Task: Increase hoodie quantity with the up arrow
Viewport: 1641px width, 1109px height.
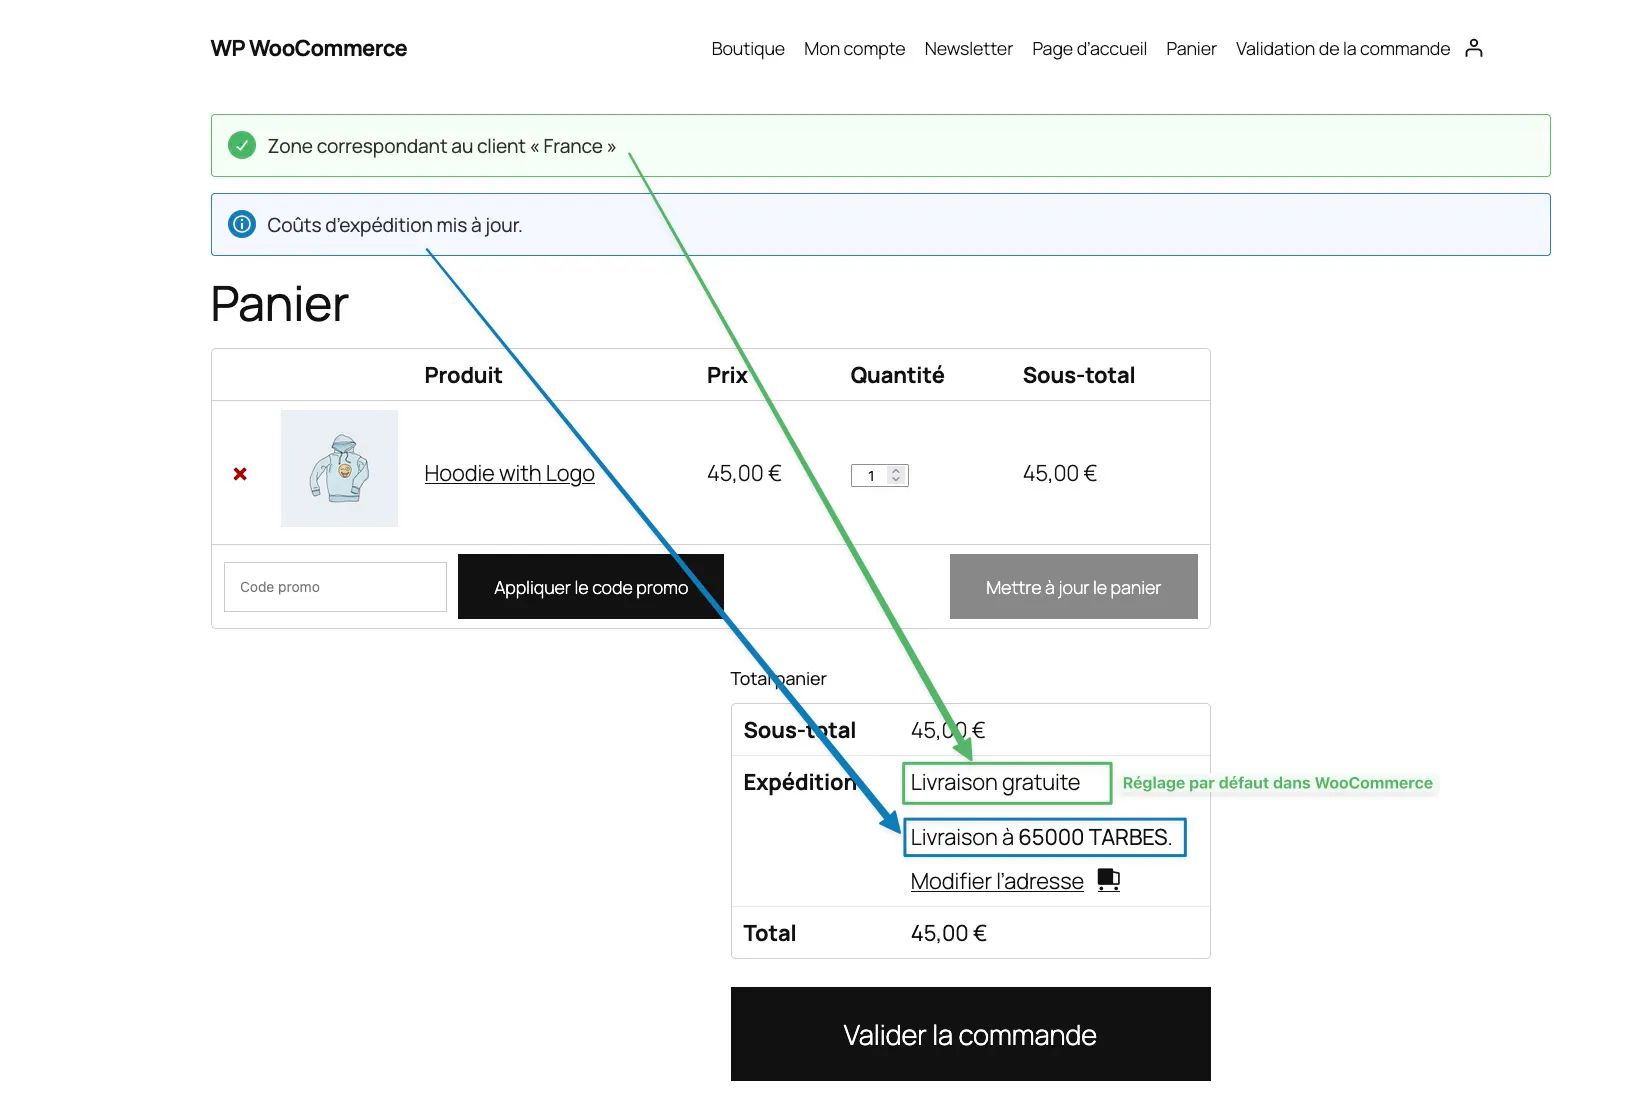Action: (x=896, y=471)
